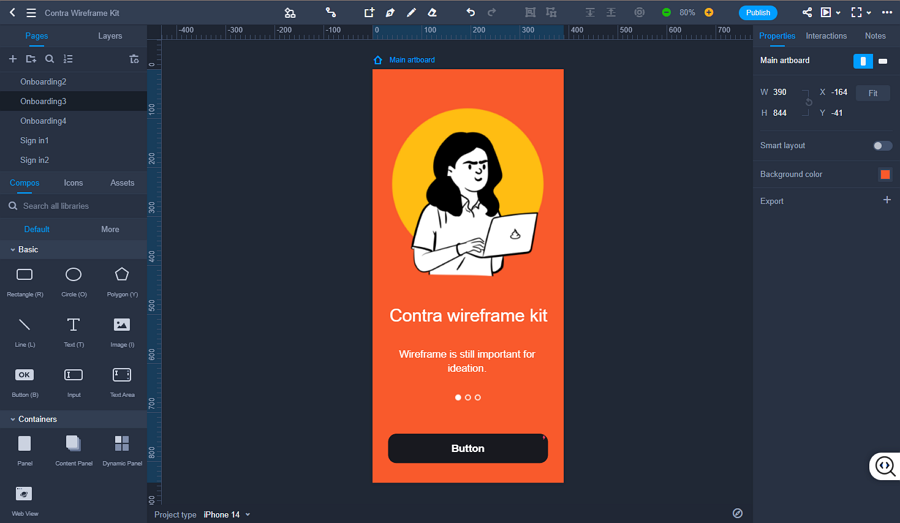Zoom out with the green minus button

click(x=666, y=13)
